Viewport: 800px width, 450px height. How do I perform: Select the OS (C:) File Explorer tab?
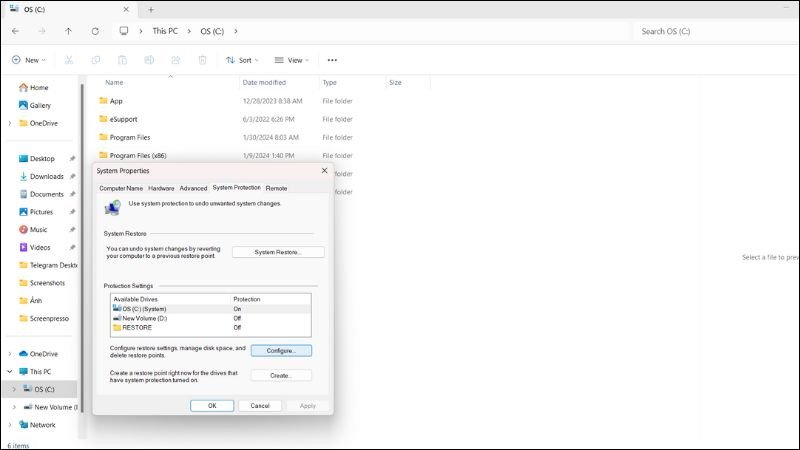click(70, 10)
